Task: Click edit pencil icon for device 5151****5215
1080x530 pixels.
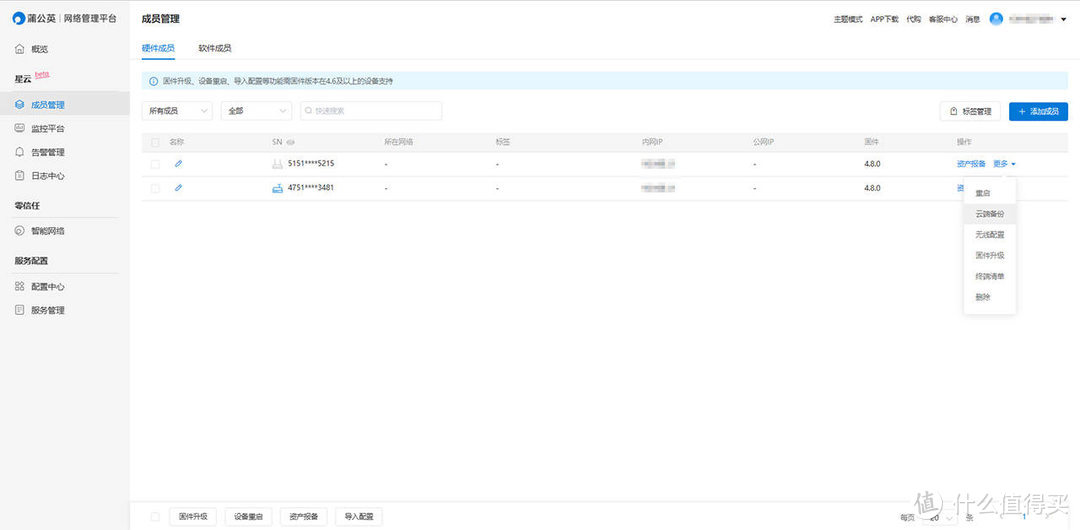Action: pos(179,163)
